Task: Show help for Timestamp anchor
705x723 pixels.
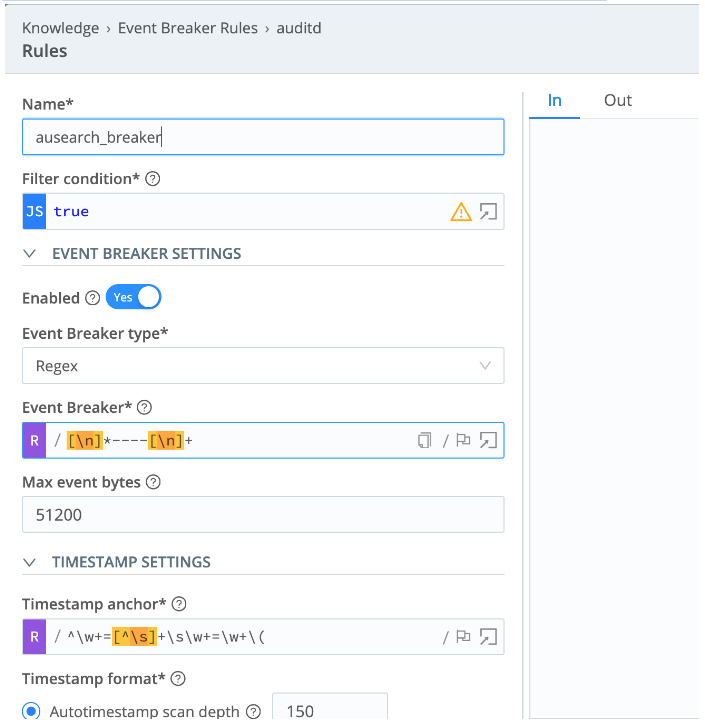Action: point(179,604)
